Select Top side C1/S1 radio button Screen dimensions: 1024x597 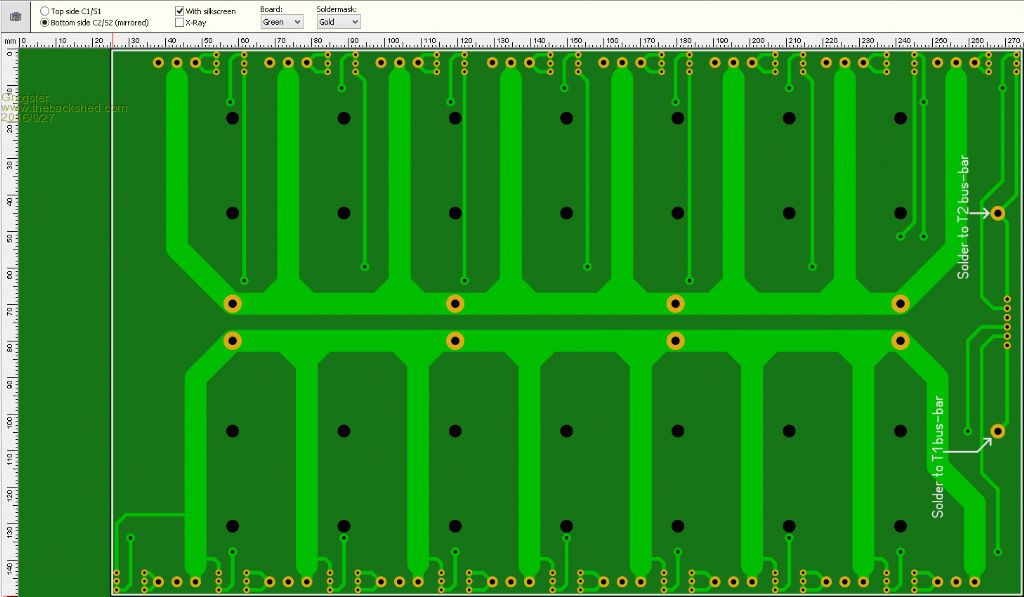[x=44, y=10]
